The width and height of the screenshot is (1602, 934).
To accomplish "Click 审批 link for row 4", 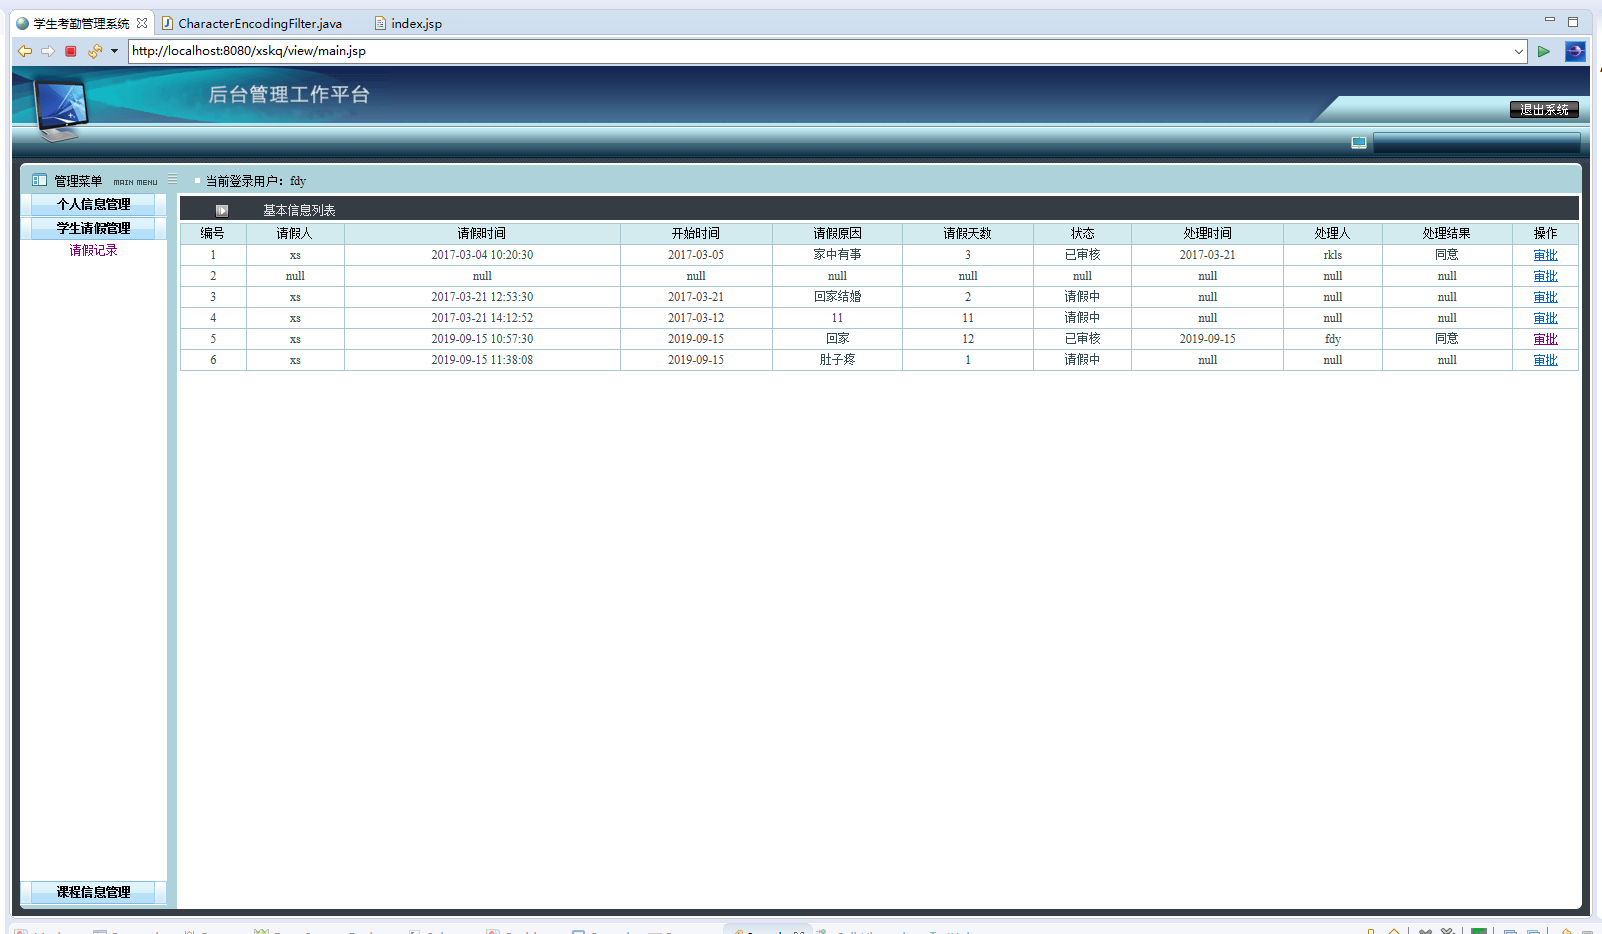I will pos(1545,318).
